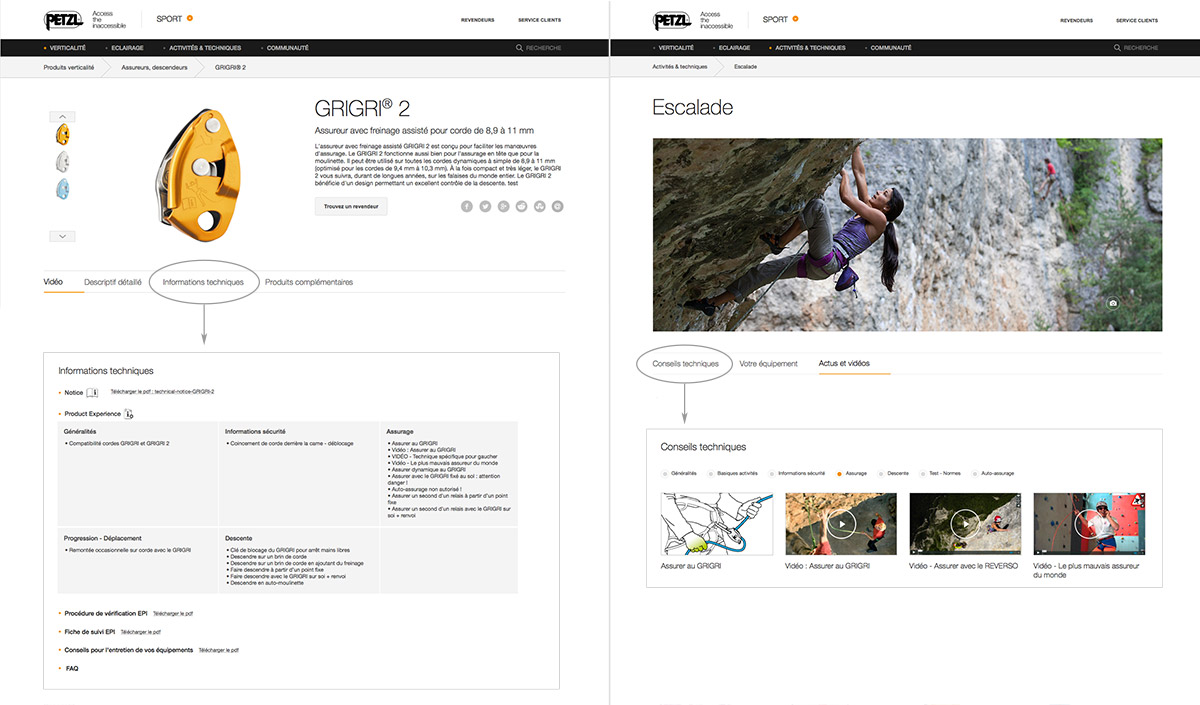The width and height of the screenshot is (1200, 705).
Task: Go to Assureurs, descendeurs breadcrumb
Action: [155, 67]
